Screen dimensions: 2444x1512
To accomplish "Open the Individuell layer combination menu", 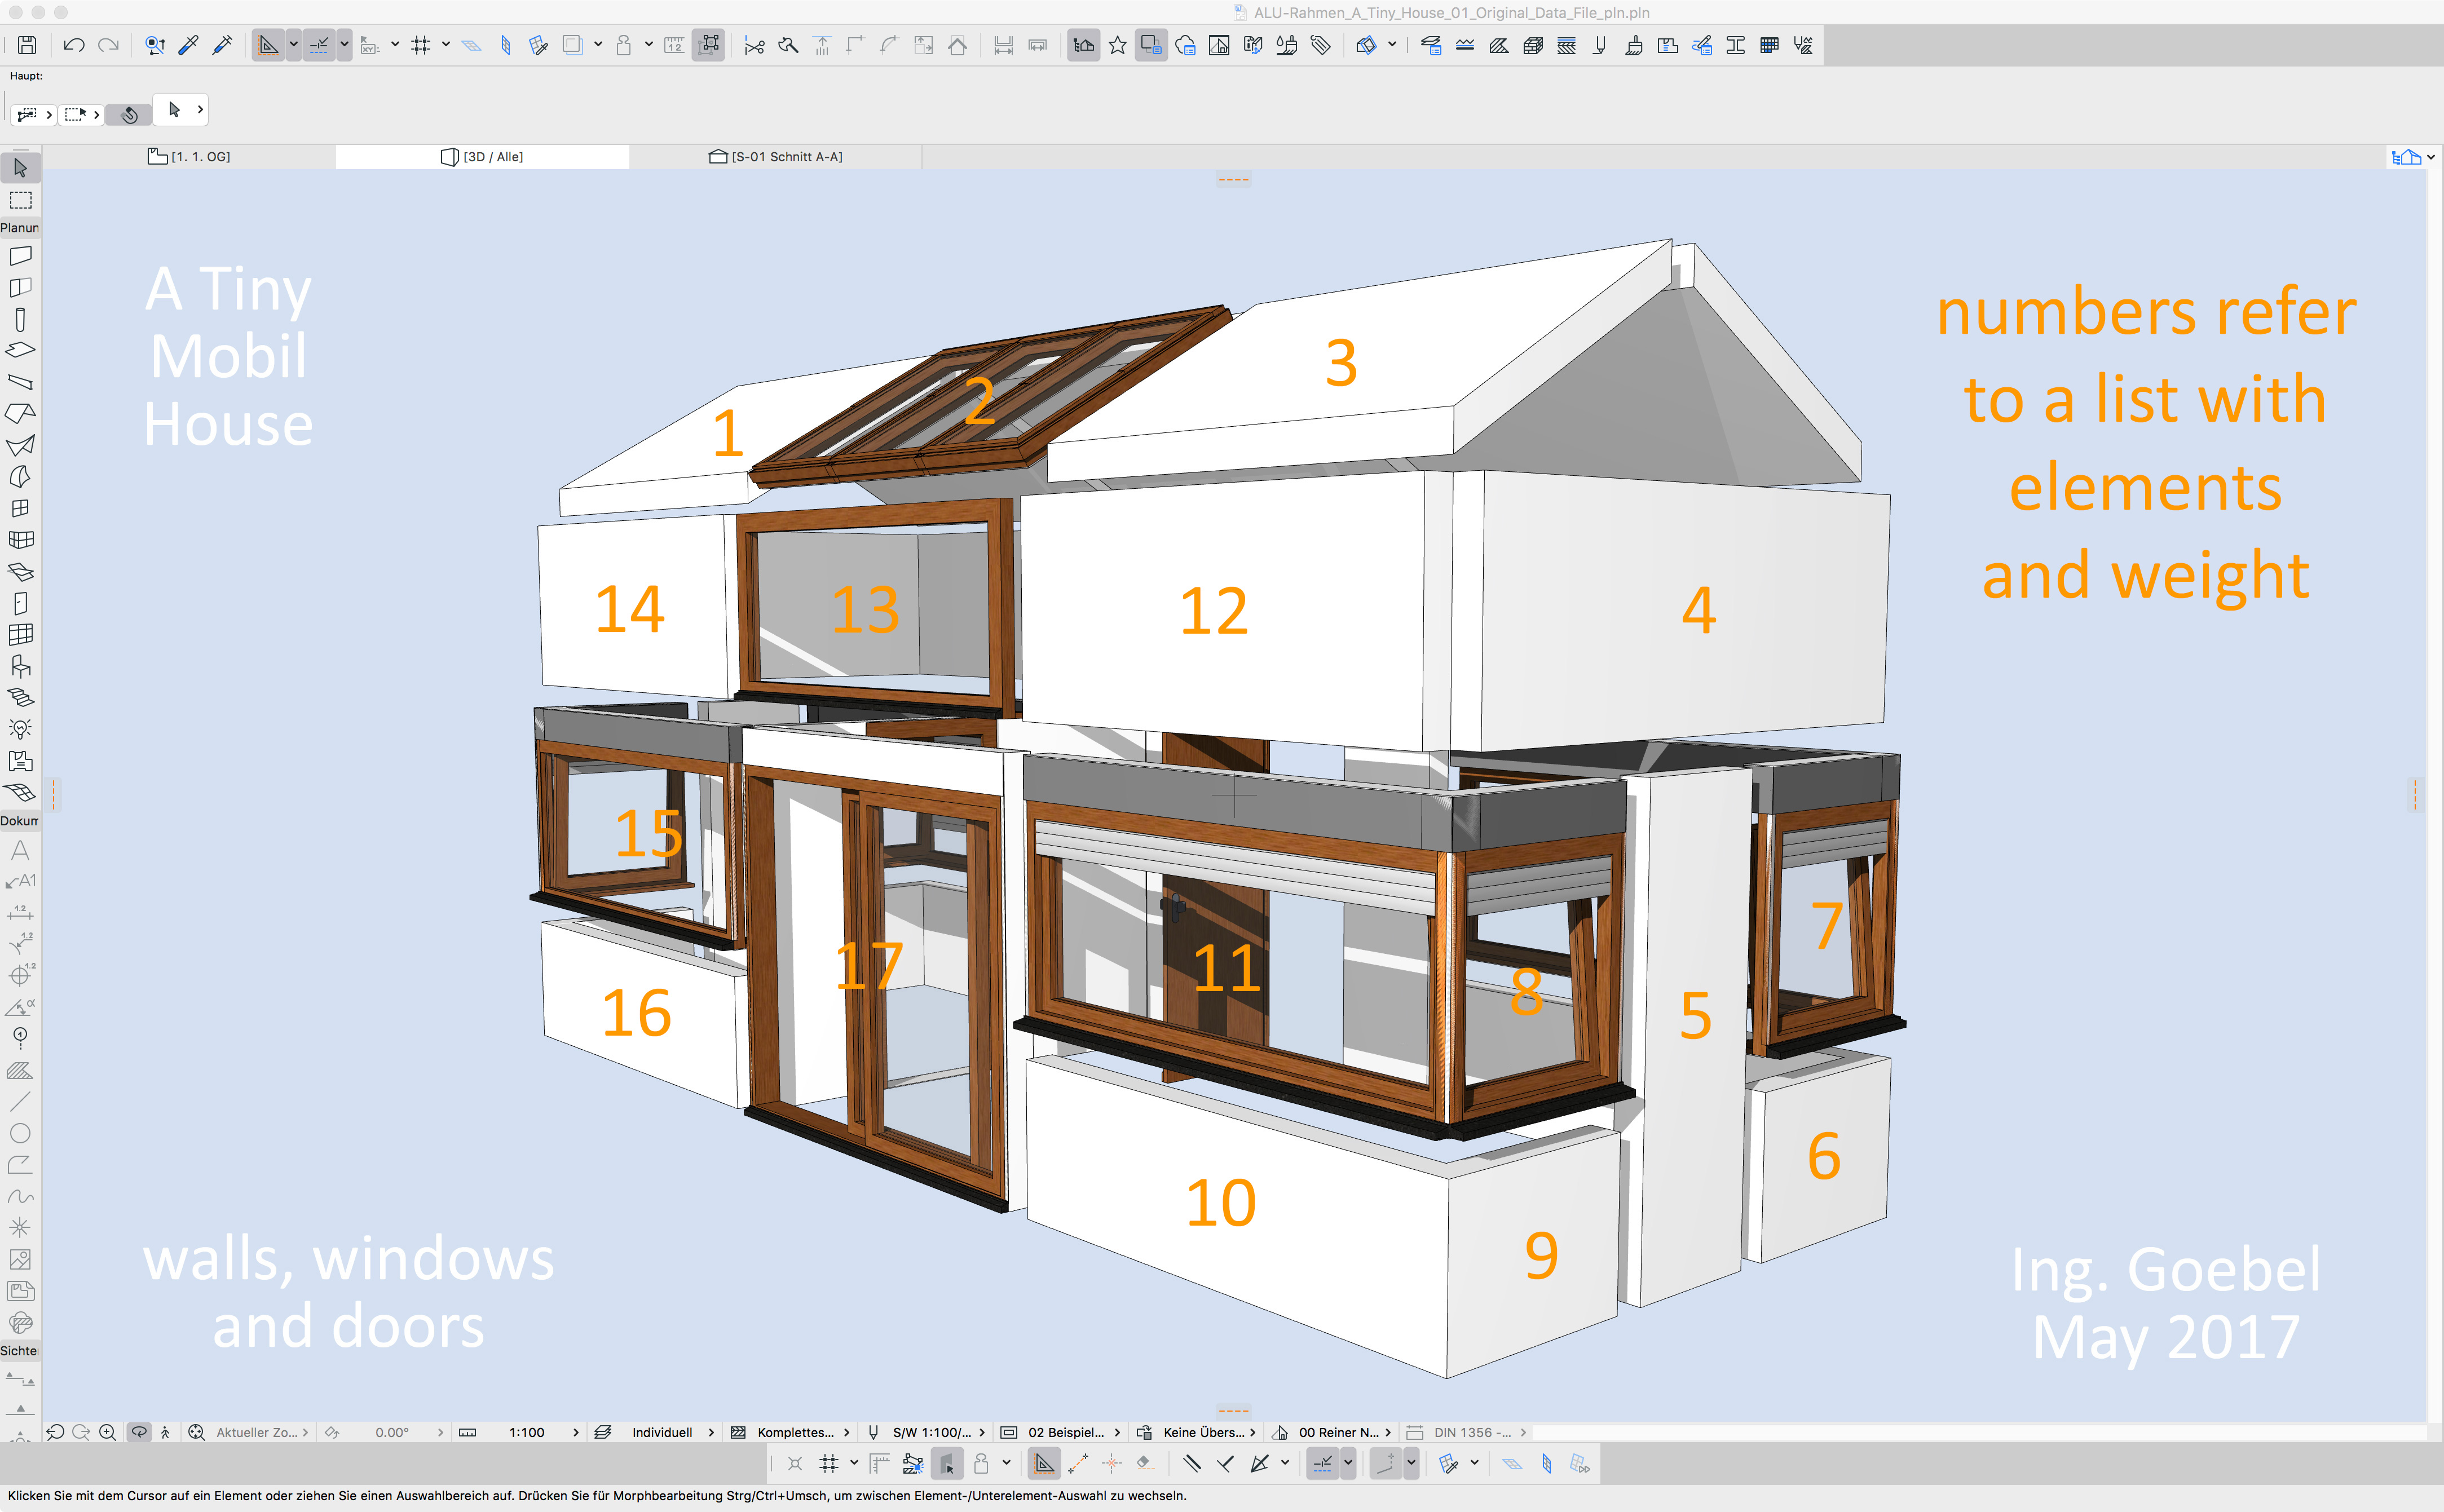I will (x=661, y=1432).
